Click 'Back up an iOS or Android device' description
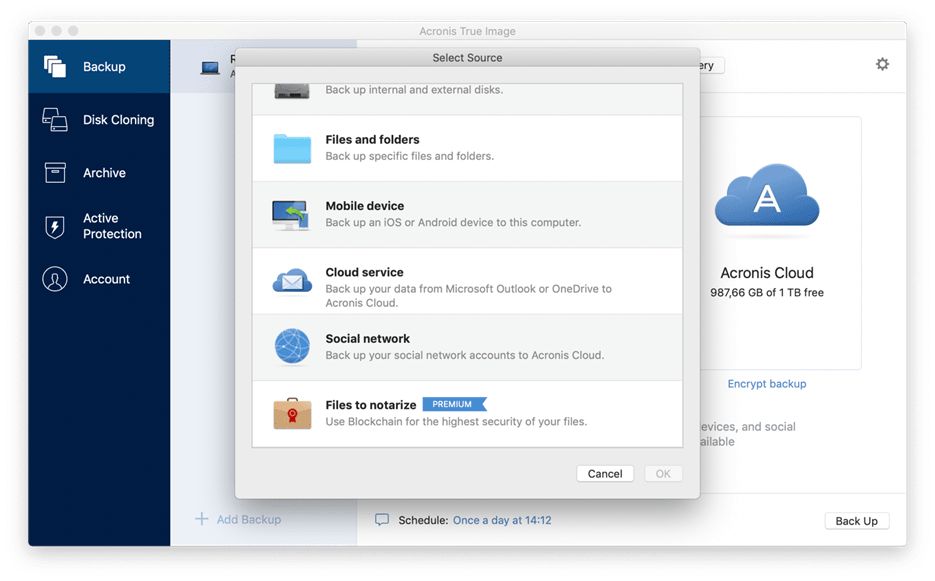 (x=453, y=222)
